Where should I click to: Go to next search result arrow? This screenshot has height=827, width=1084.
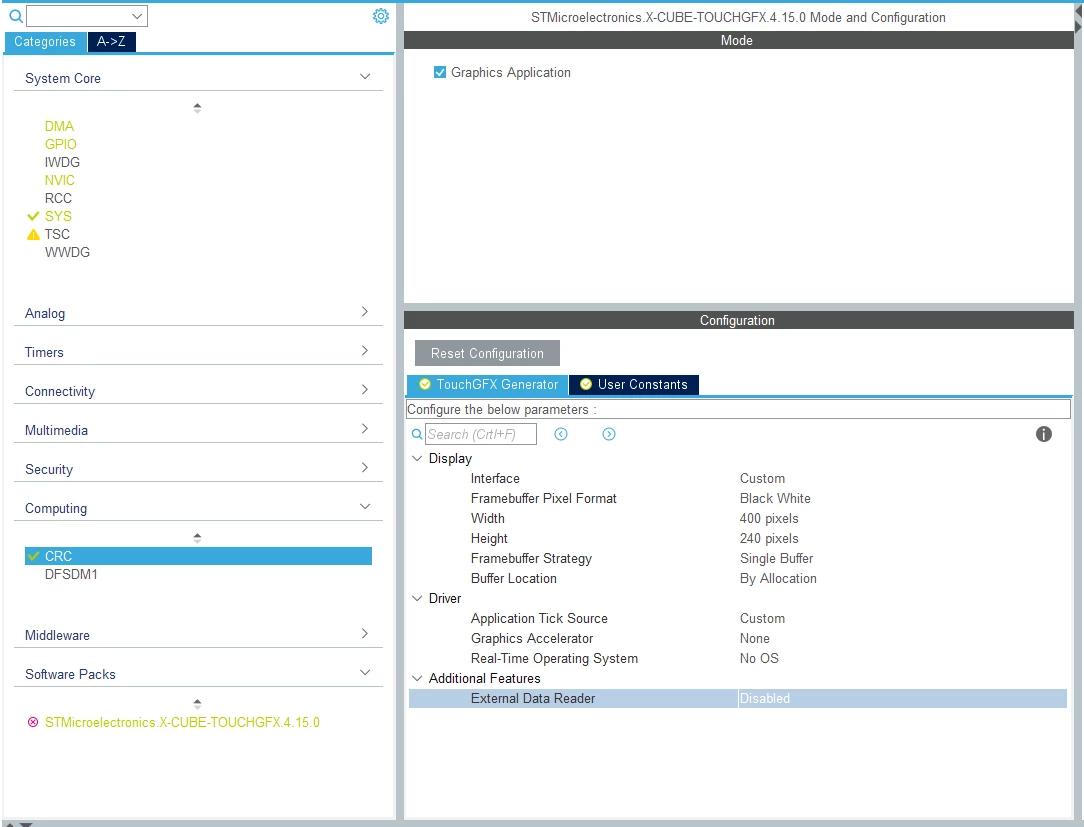(x=608, y=434)
